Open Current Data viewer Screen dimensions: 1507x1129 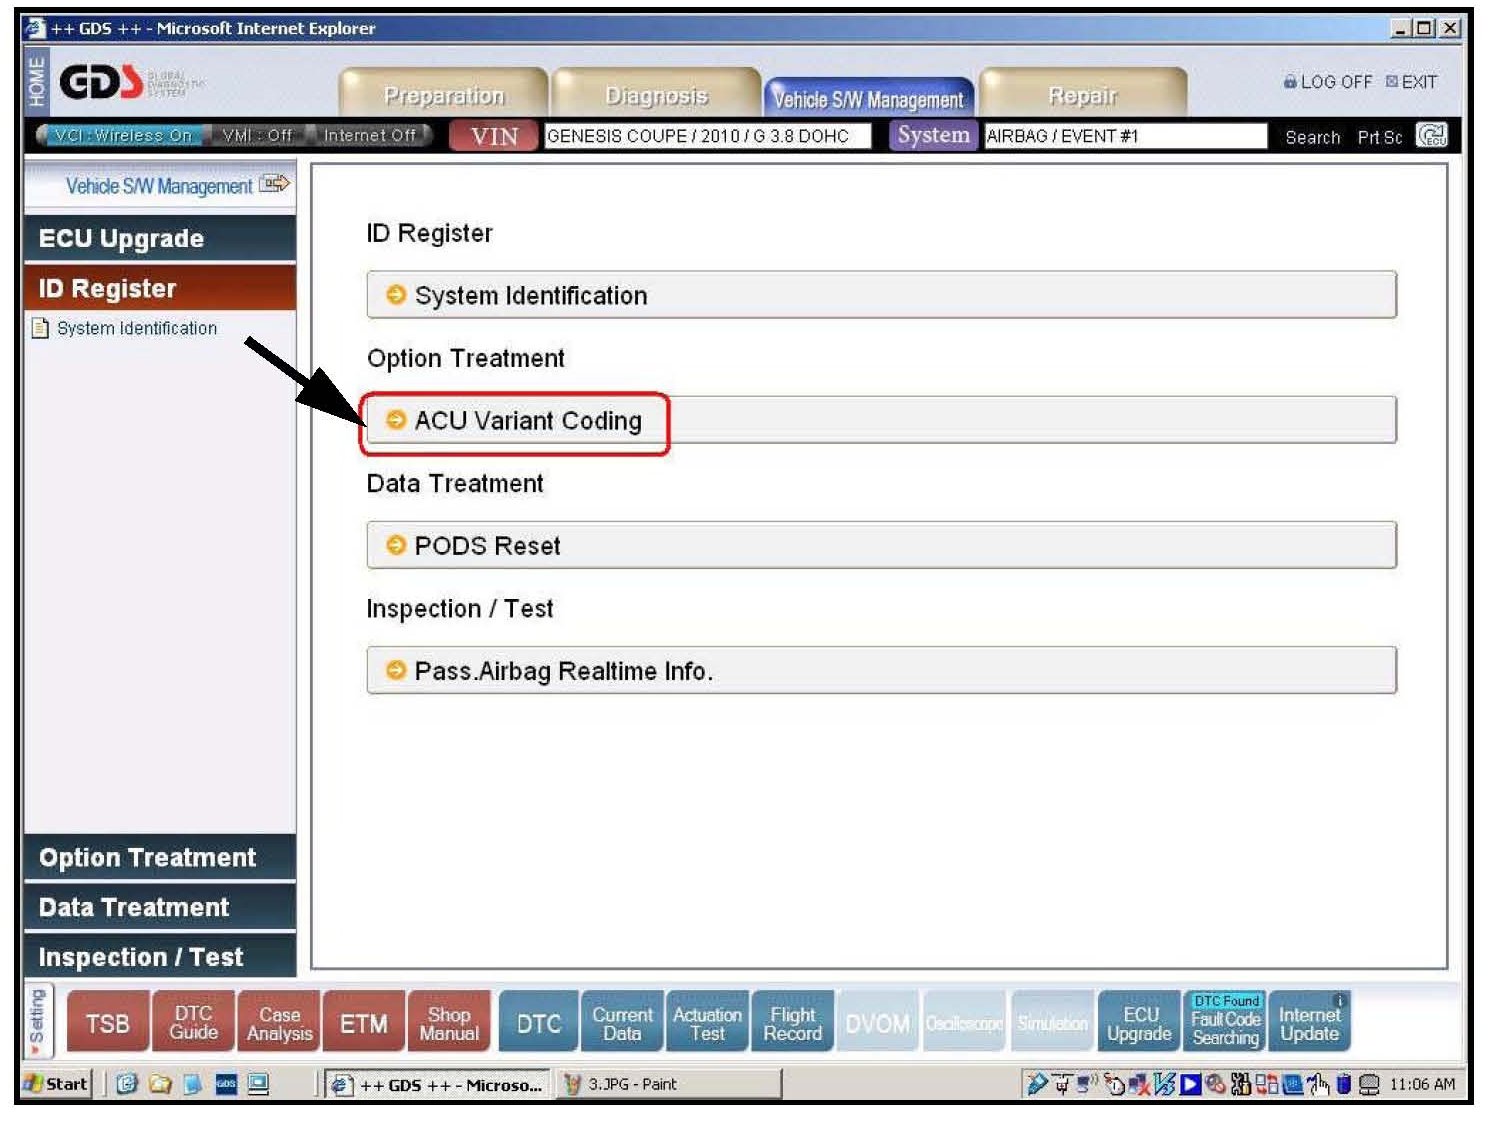[x=622, y=1023]
